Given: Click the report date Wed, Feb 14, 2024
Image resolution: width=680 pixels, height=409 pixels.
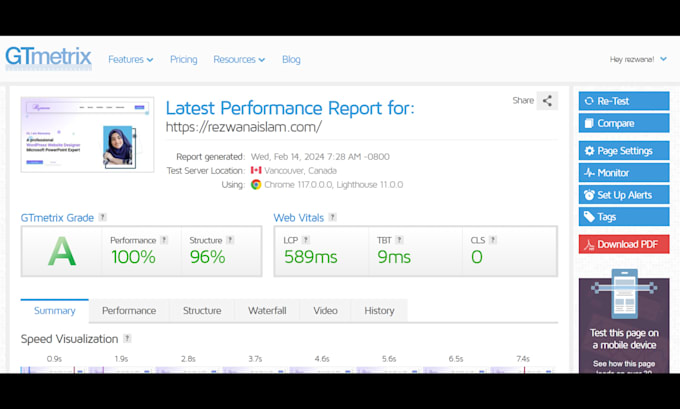Looking at the screenshot, I should [320, 157].
